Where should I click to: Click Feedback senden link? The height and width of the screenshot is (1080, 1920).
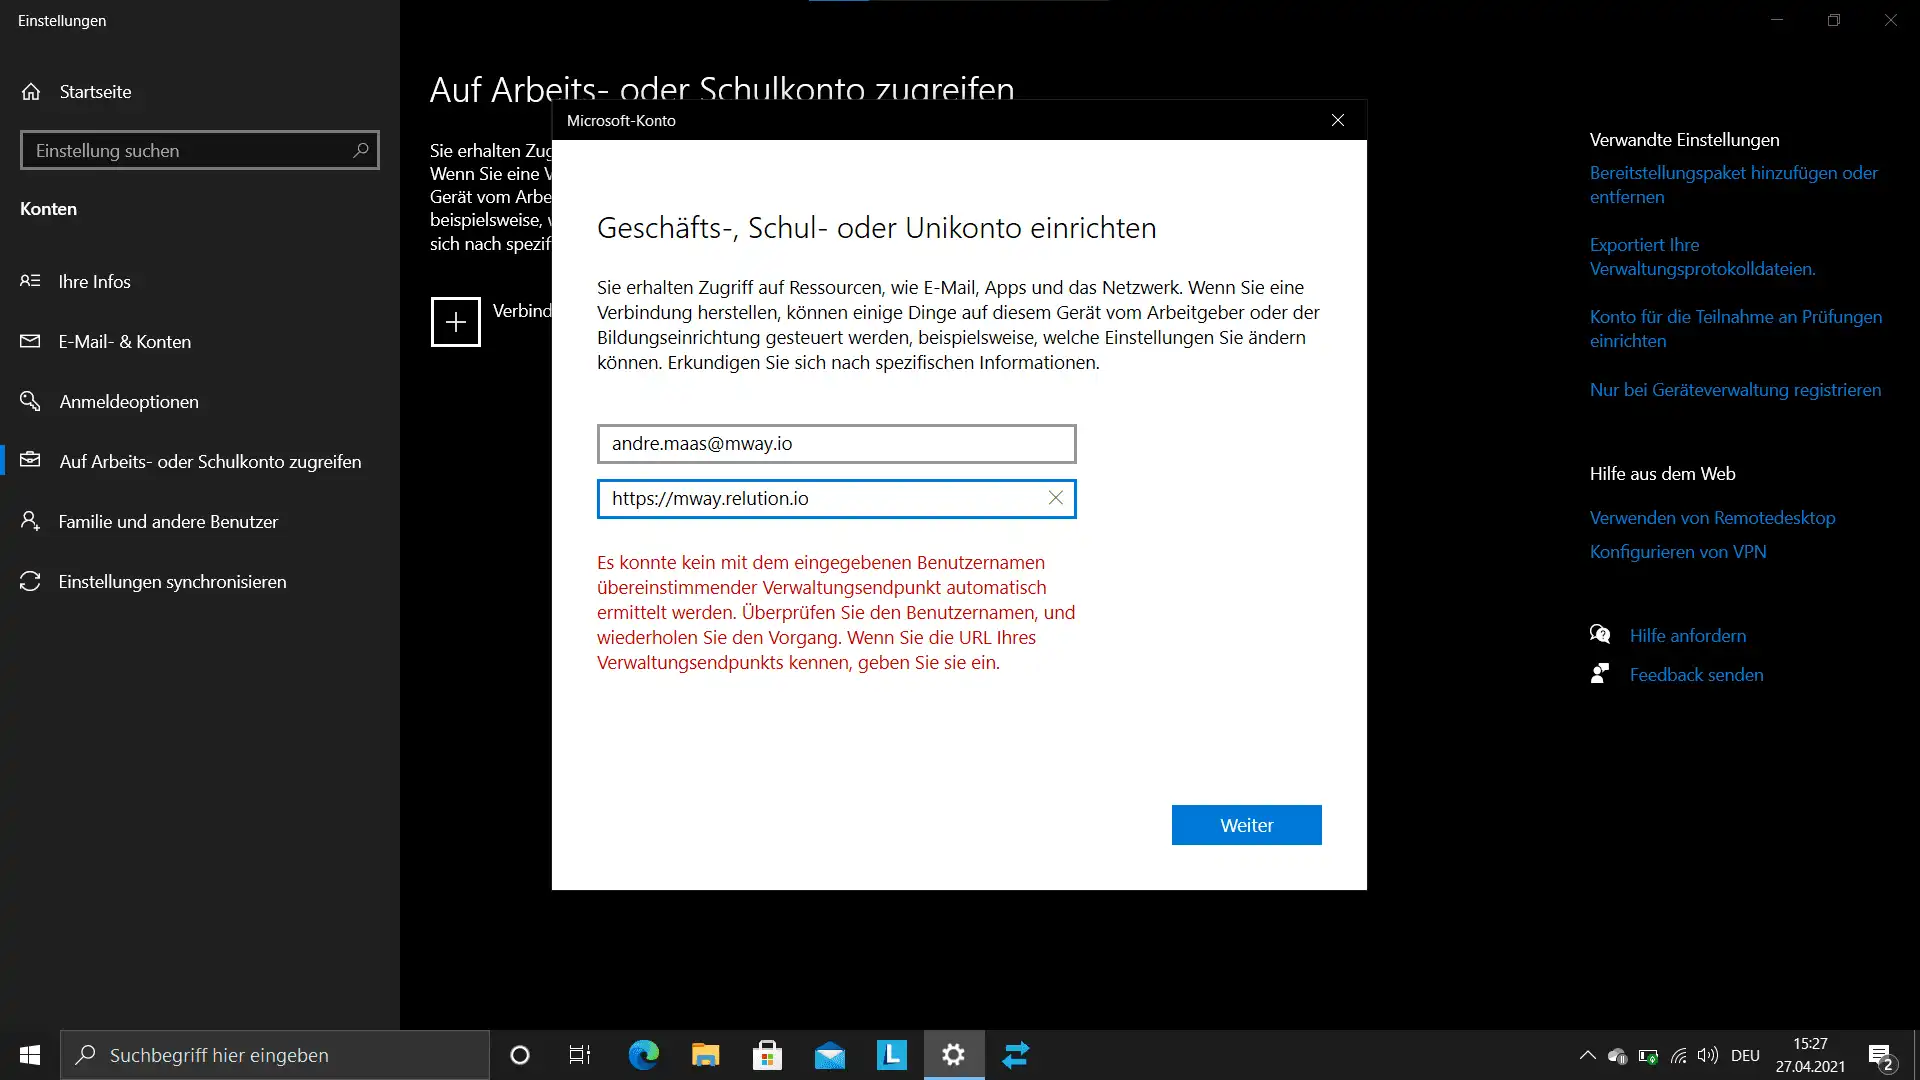1696,675
